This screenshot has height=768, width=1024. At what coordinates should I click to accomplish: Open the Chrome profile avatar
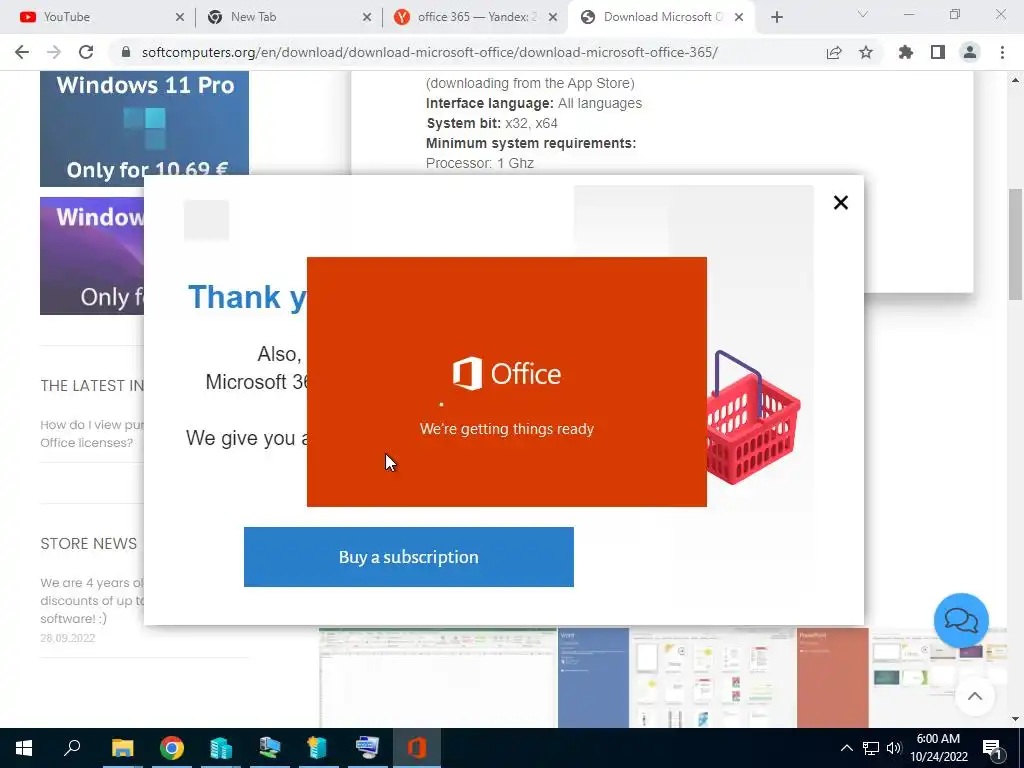(x=970, y=52)
